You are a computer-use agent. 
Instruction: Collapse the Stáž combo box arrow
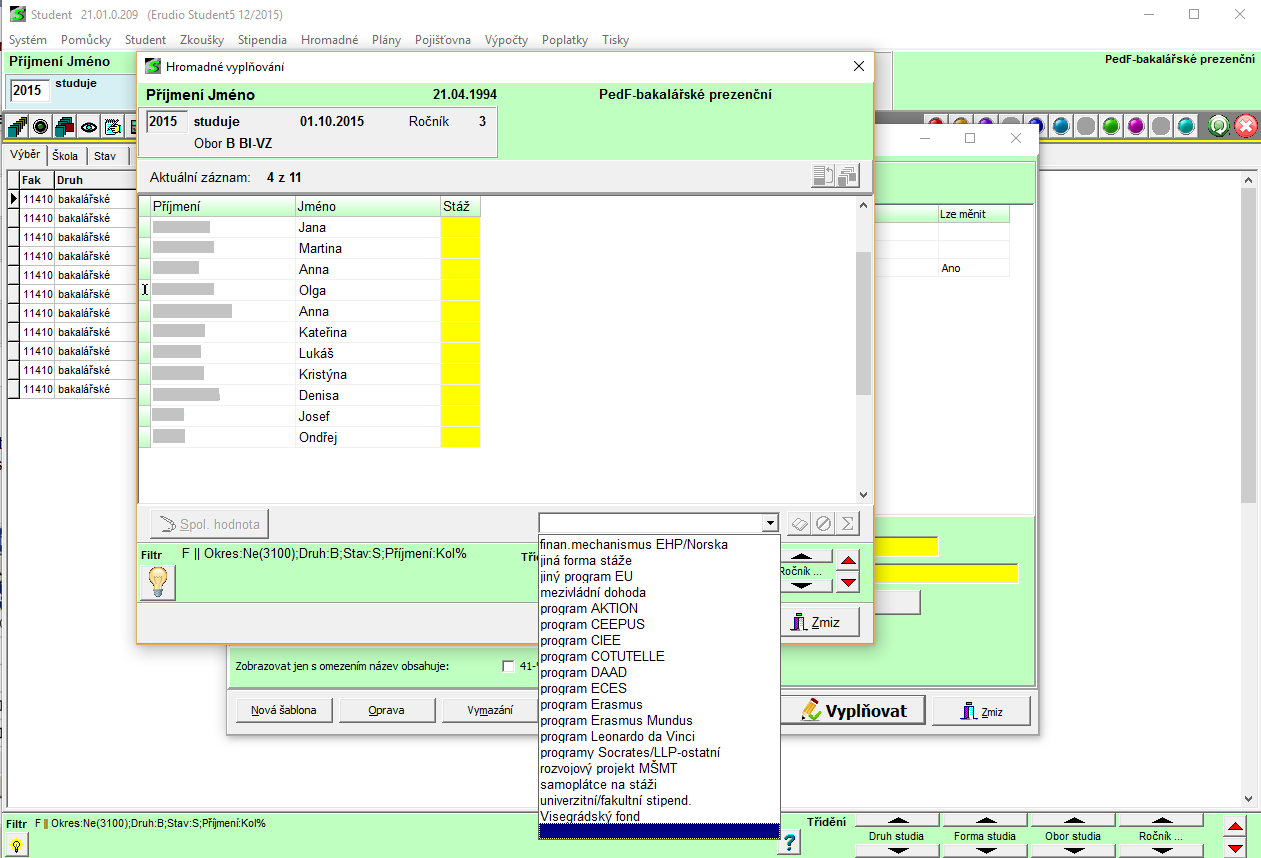pyautogui.click(x=768, y=523)
